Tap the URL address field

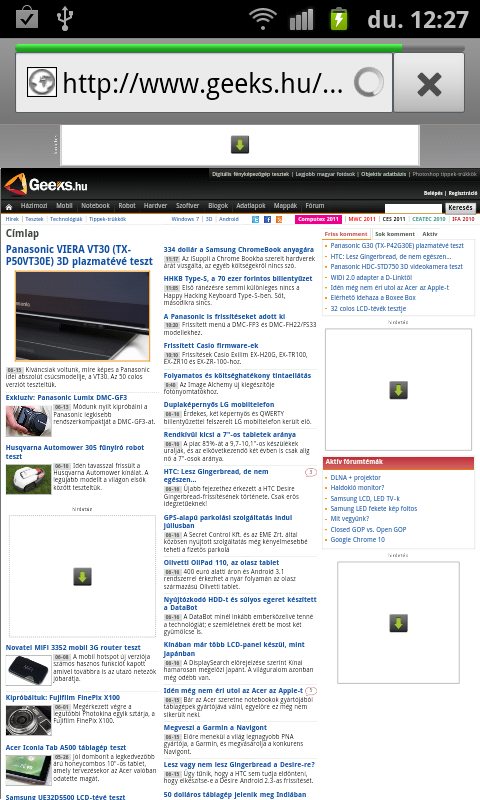coord(204,83)
